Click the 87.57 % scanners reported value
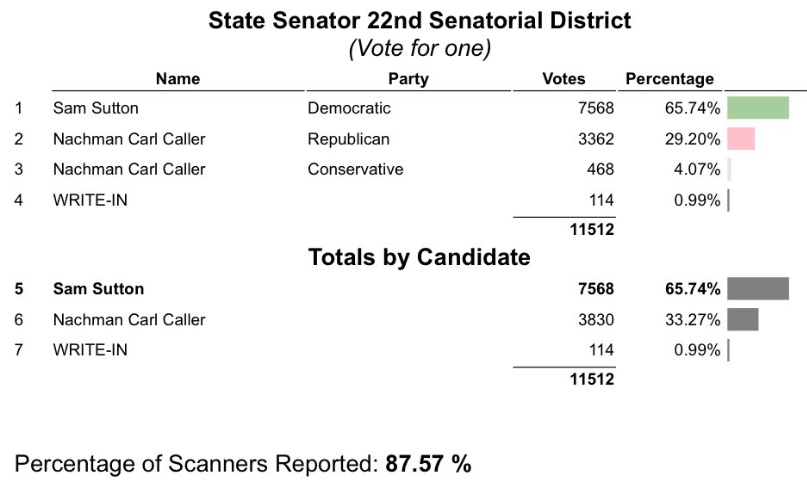This screenshot has width=807, height=482. (x=428, y=463)
